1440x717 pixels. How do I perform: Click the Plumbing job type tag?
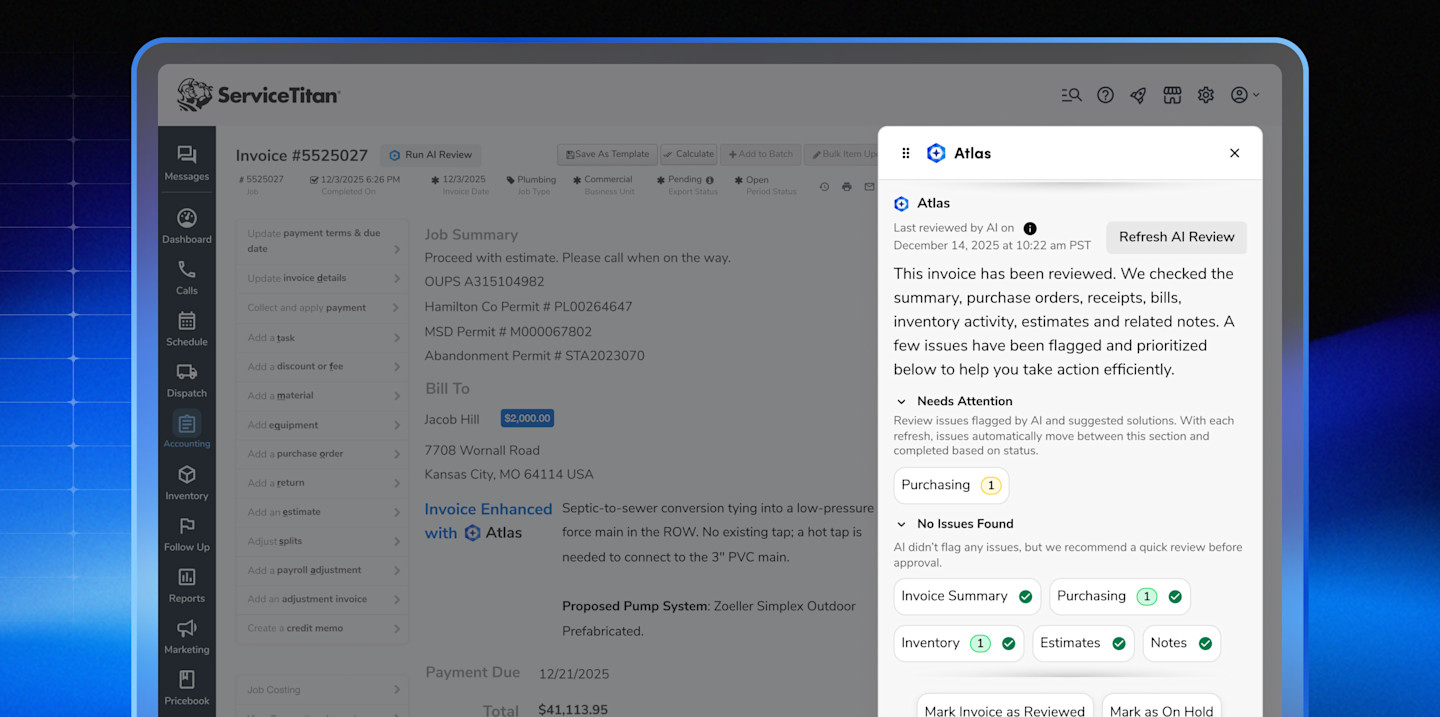pyautogui.click(x=531, y=180)
